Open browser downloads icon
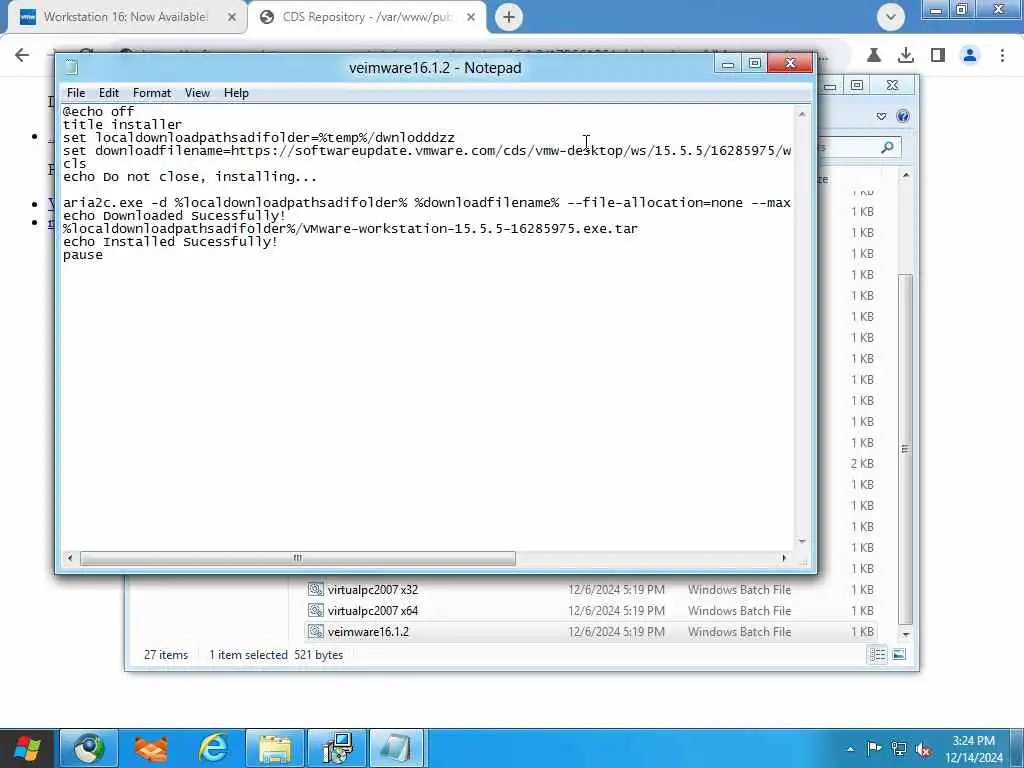The image size is (1024, 768). 906,56
